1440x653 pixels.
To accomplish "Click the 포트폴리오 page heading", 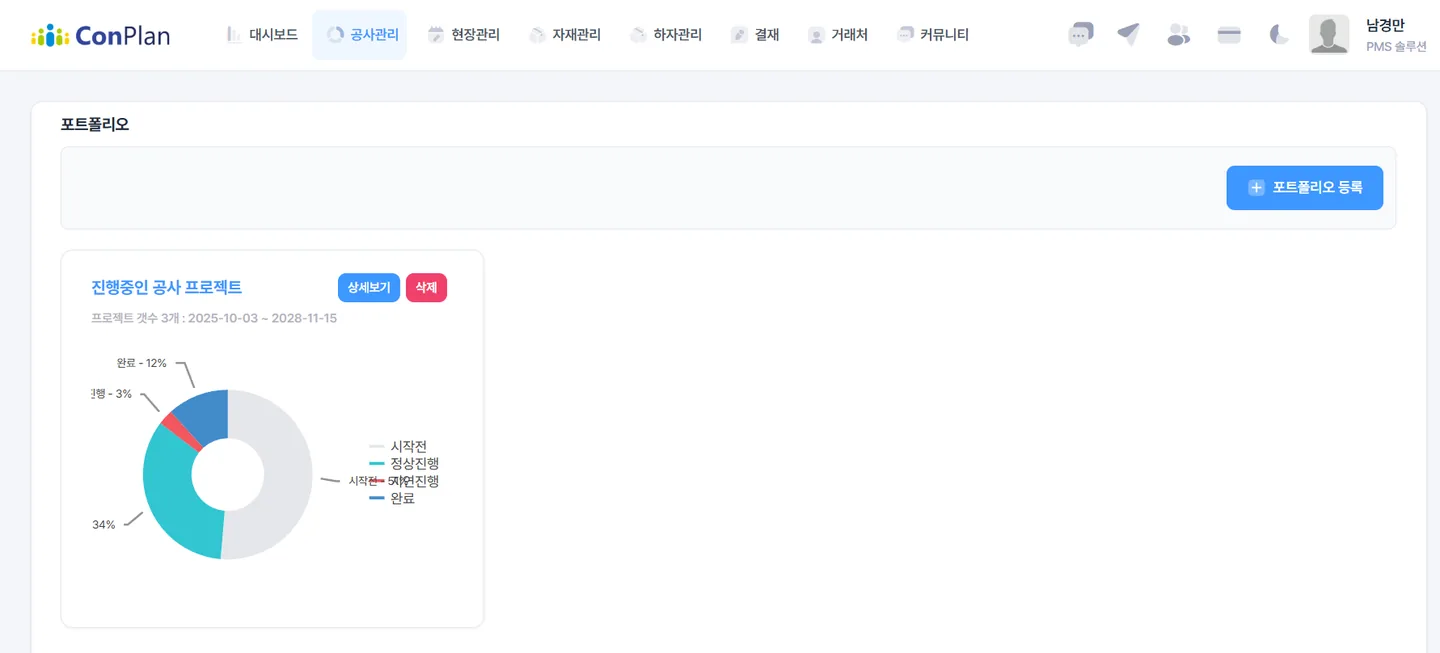I will coord(95,125).
